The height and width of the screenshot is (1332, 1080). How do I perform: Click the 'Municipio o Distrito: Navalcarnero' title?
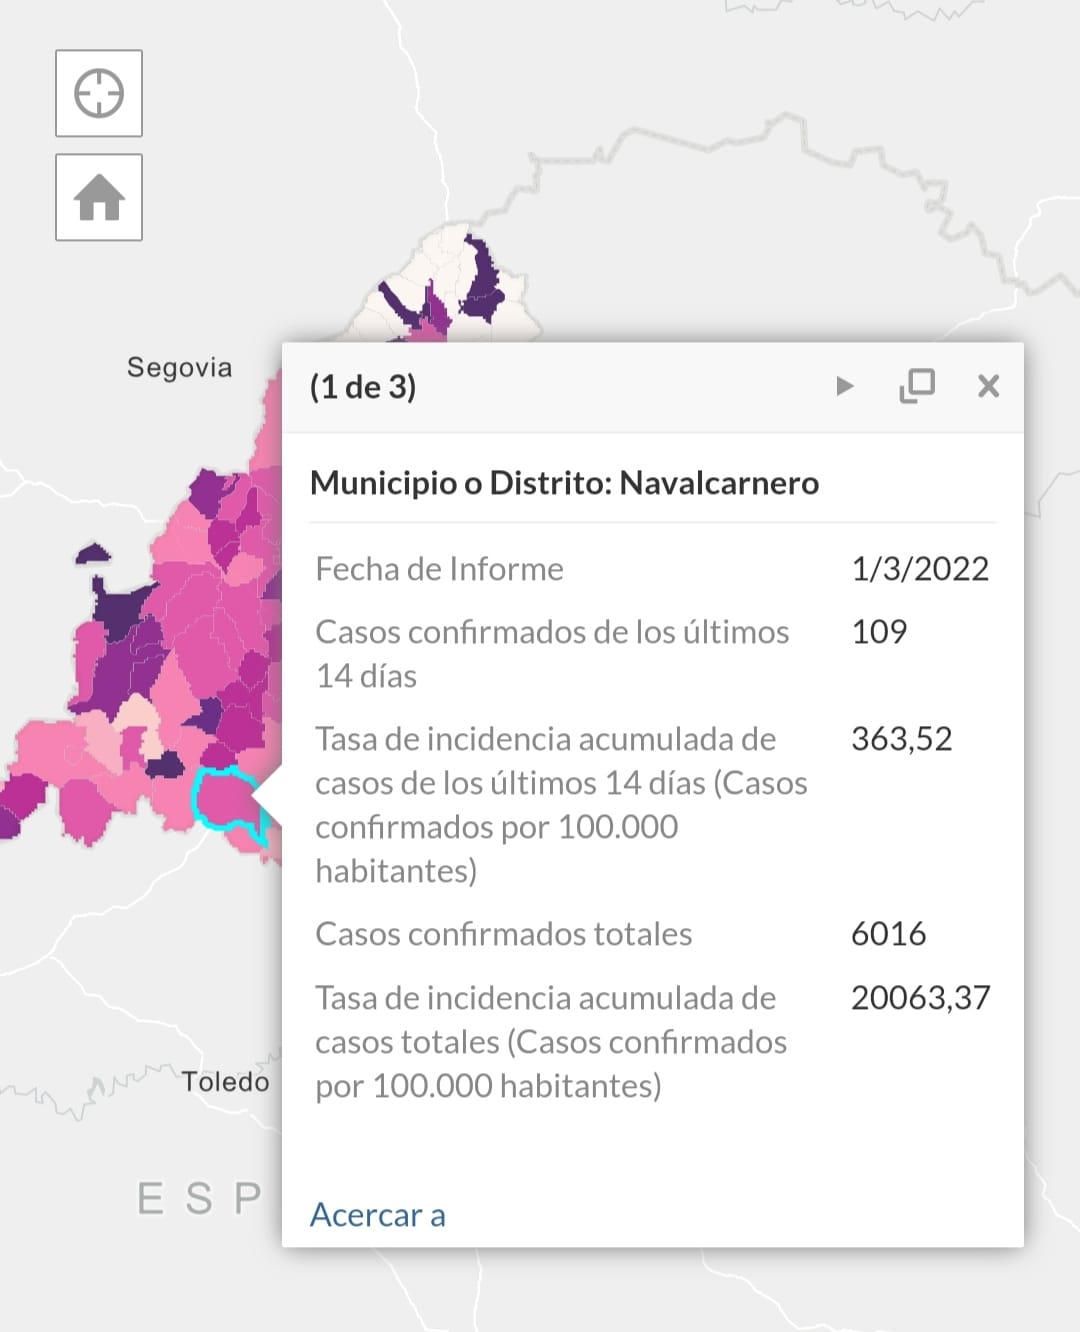[564, 483]
